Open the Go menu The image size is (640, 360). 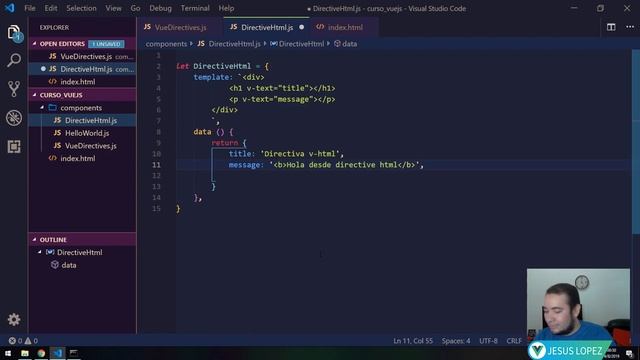(x=135, y=8)
